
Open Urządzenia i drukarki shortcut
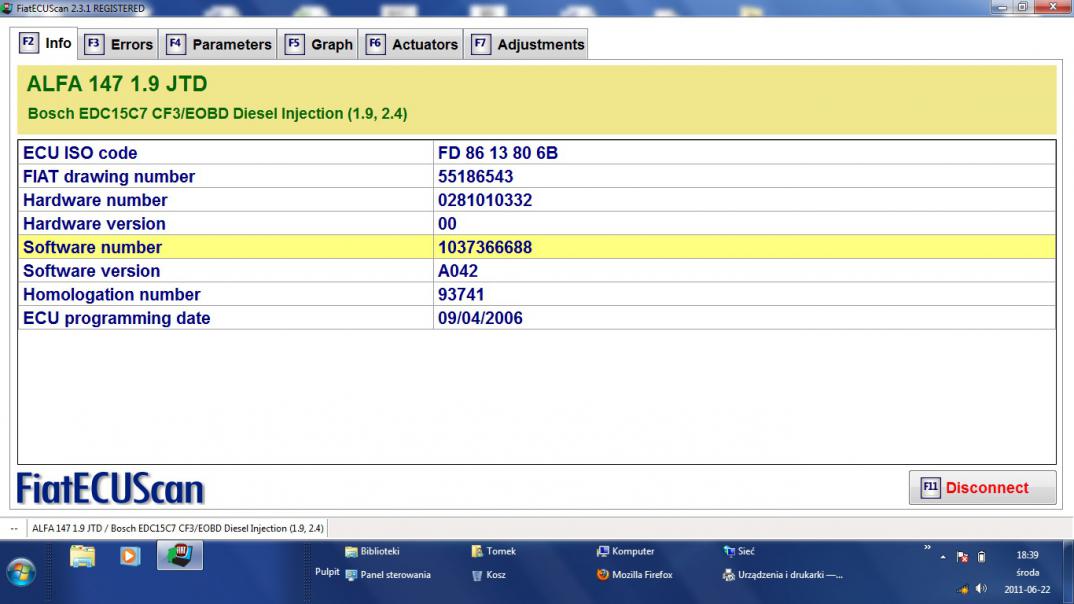pos(783,575)
